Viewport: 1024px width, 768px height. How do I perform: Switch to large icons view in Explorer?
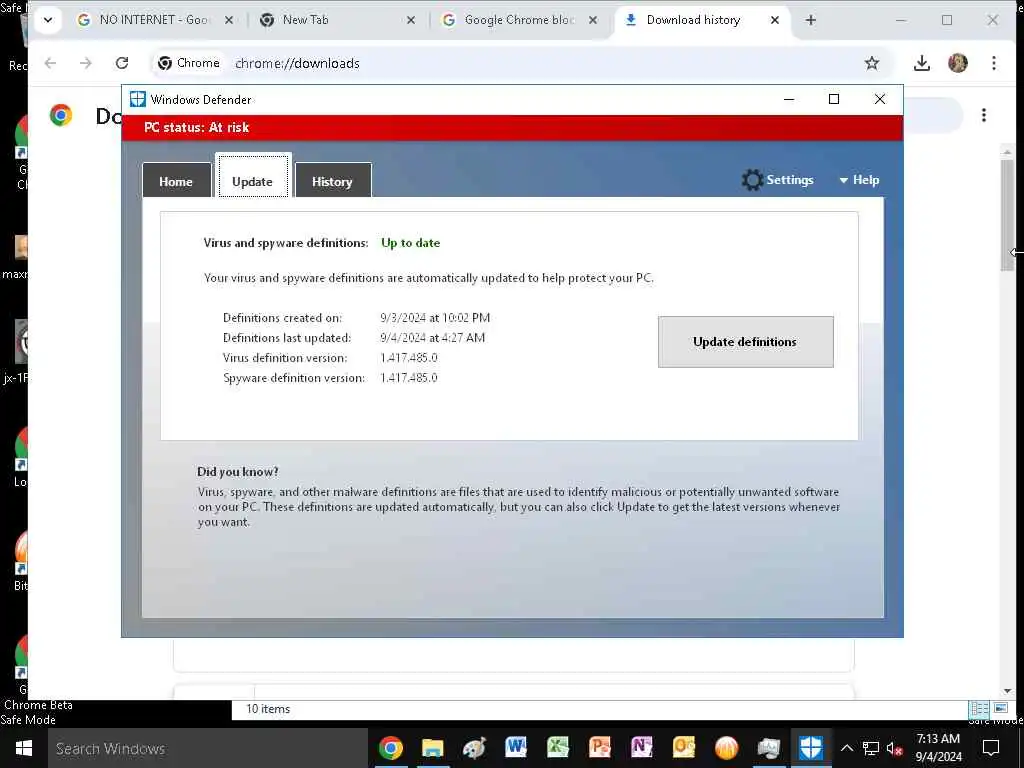(1000, 707)
